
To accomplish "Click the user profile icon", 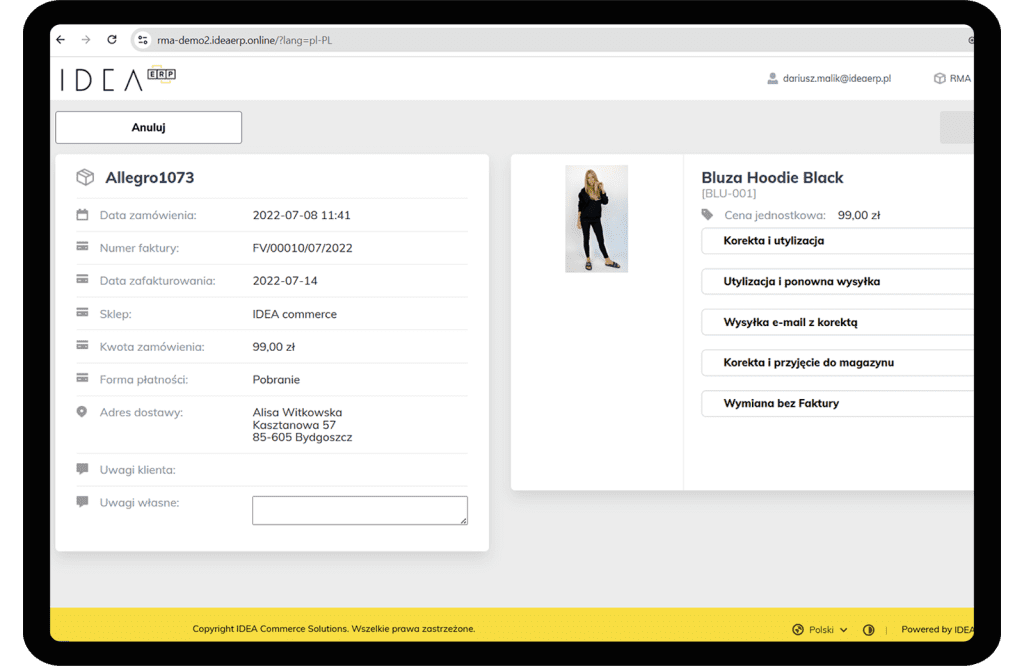I will pos(772,78).
